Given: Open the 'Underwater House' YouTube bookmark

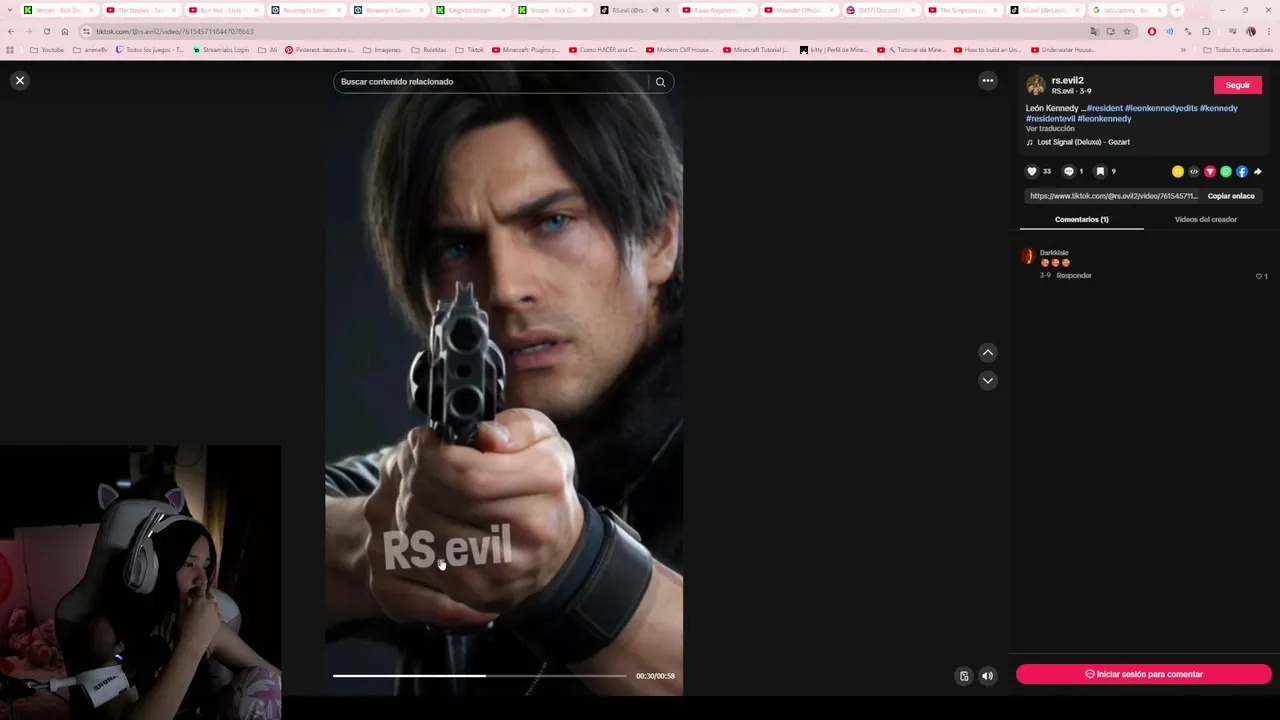Looking at the screenshot, I should (x=1063, y=49).
